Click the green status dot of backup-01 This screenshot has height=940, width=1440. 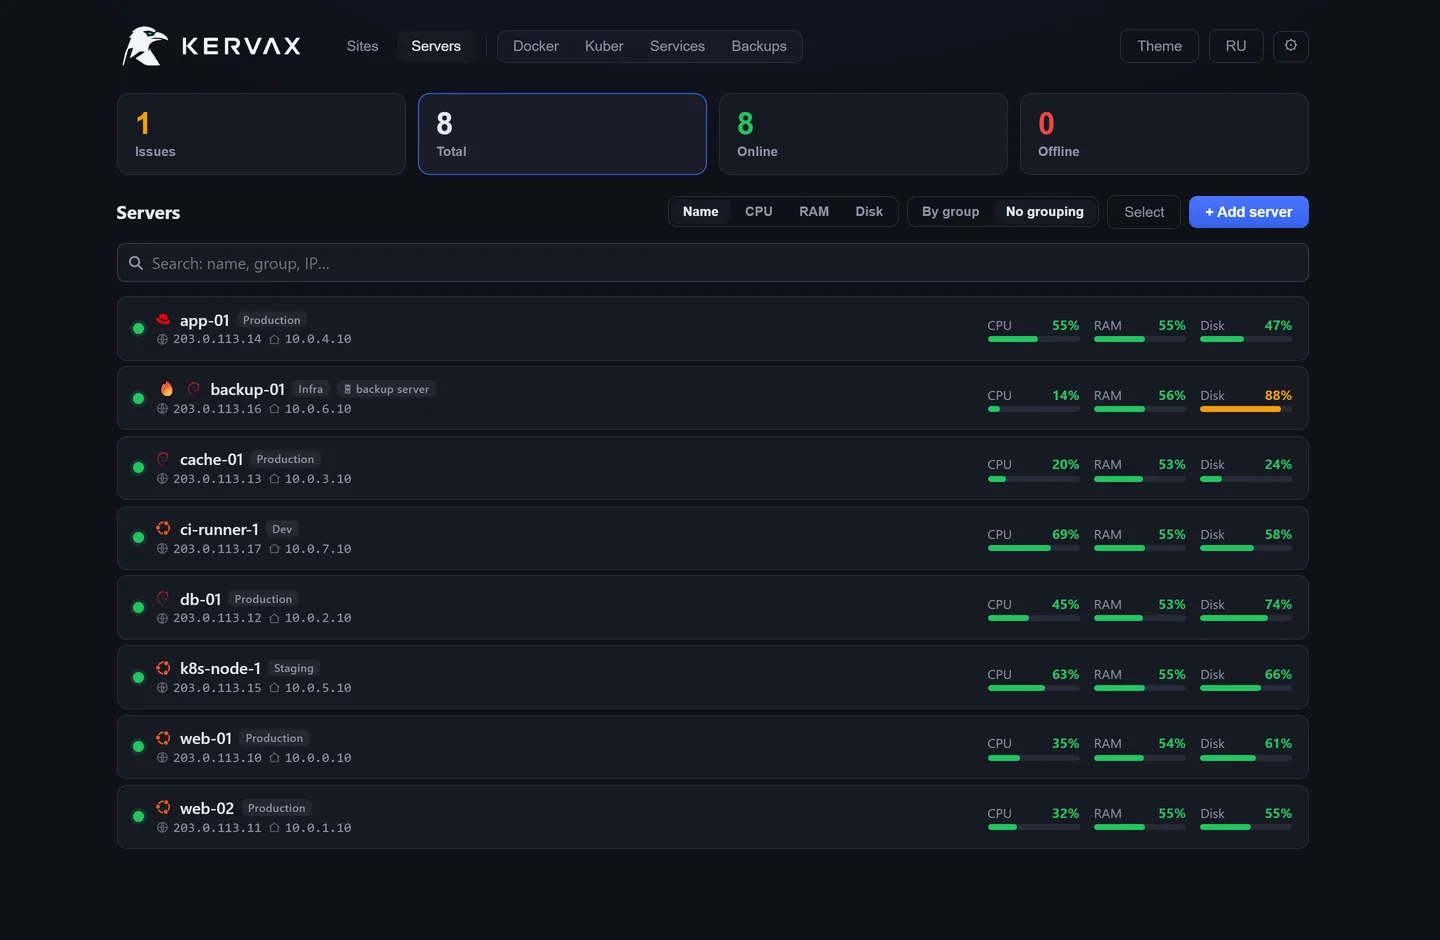(138, 398)
